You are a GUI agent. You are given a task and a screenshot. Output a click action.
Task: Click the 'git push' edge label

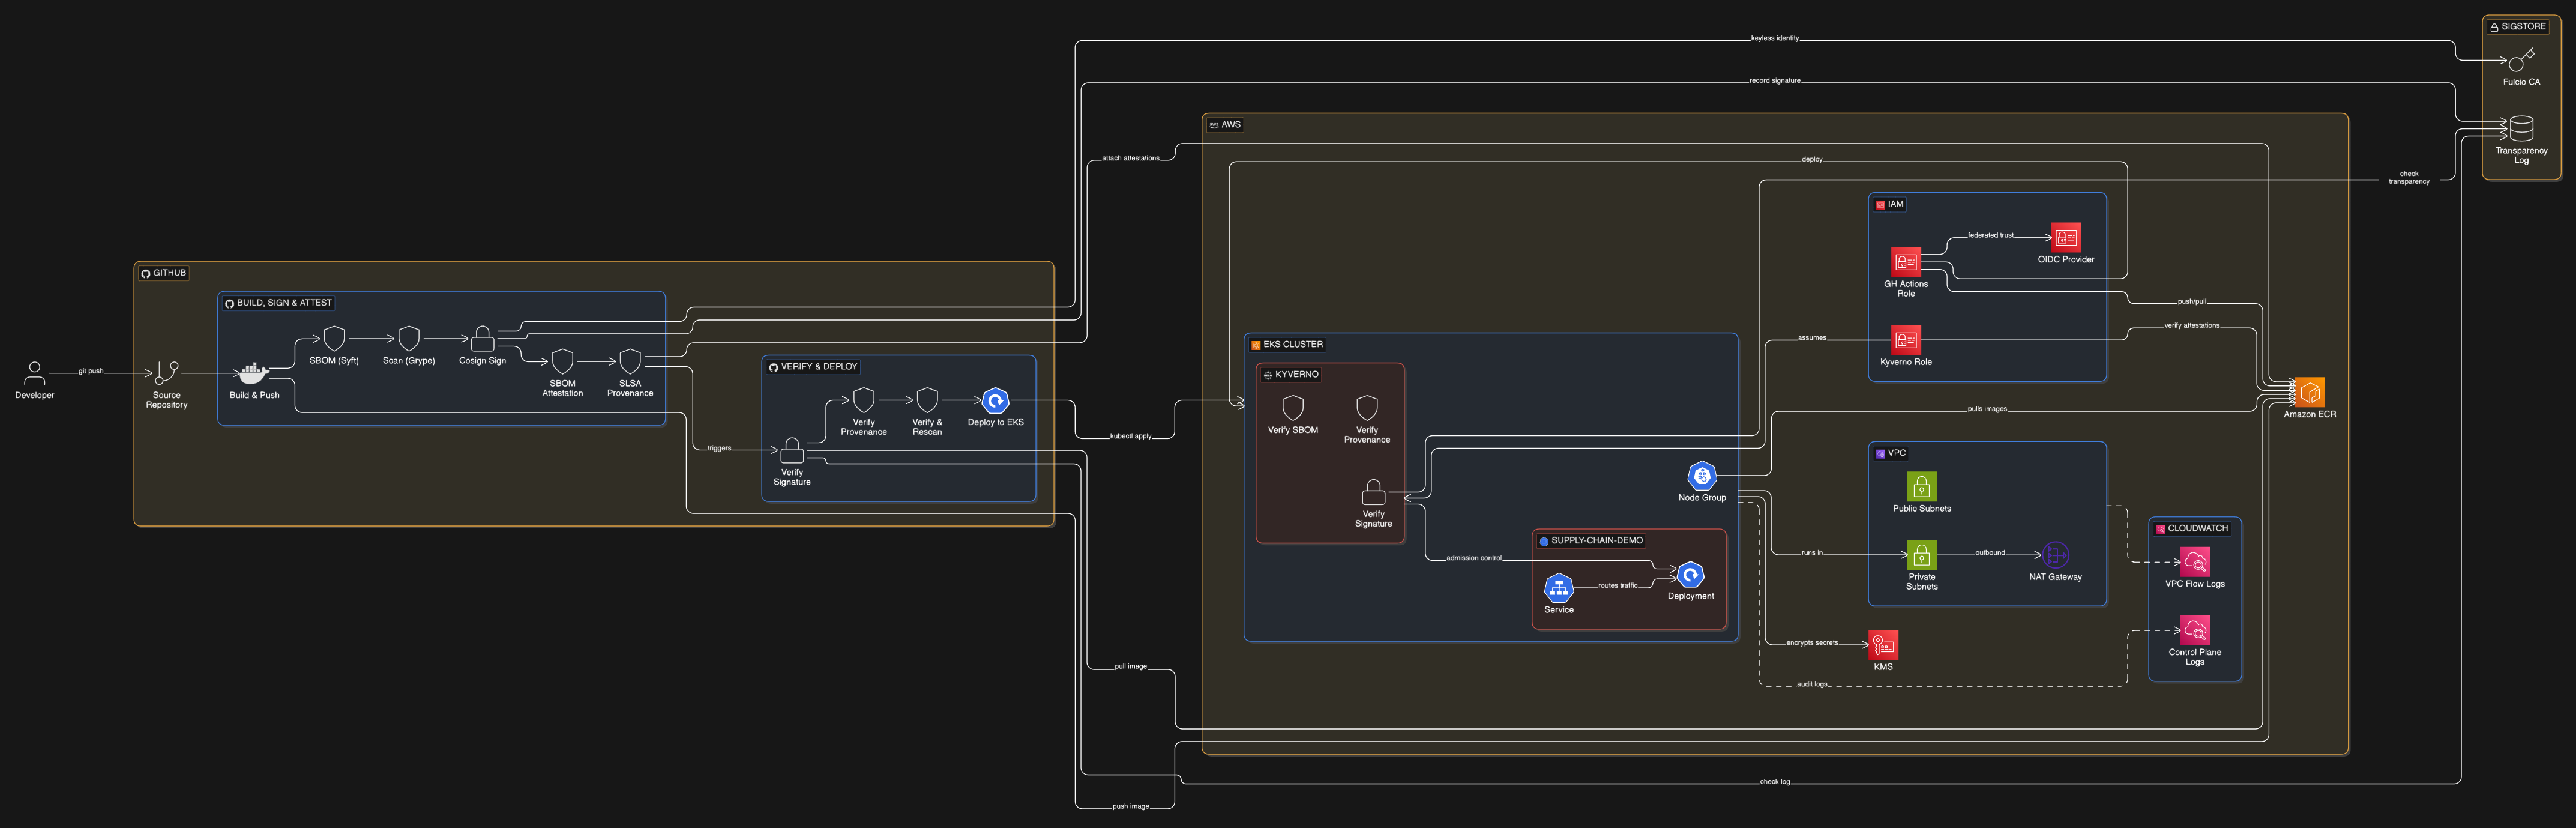[x=91, y=371]
